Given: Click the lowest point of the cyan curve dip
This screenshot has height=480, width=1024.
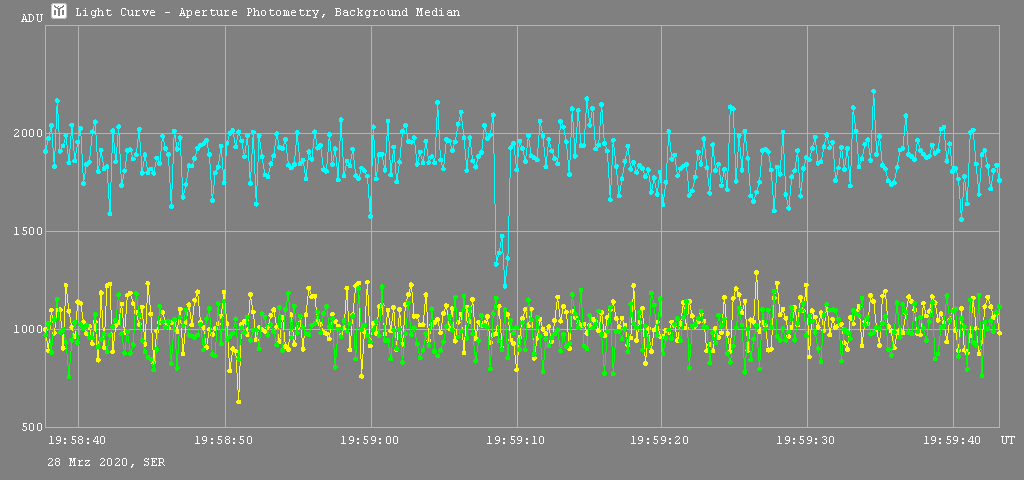Looking at the screenshot, I should click(505, 286).
